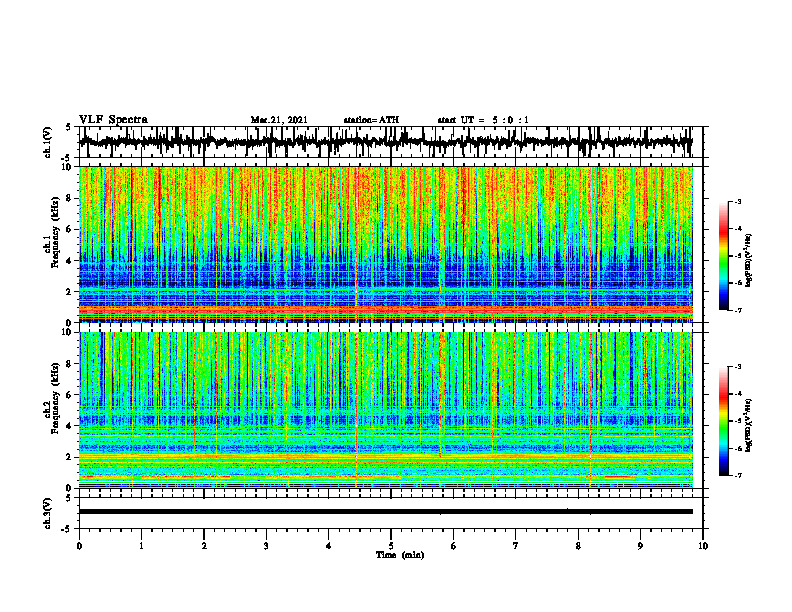
Task: Click the ch.3 flat black waveform bar
Action: [385, 512]
